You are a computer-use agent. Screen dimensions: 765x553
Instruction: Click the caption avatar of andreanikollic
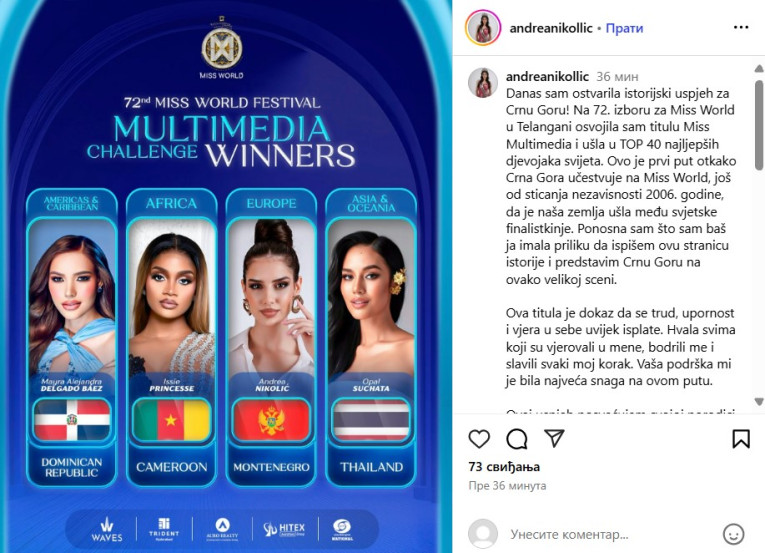tap(483, 82)
